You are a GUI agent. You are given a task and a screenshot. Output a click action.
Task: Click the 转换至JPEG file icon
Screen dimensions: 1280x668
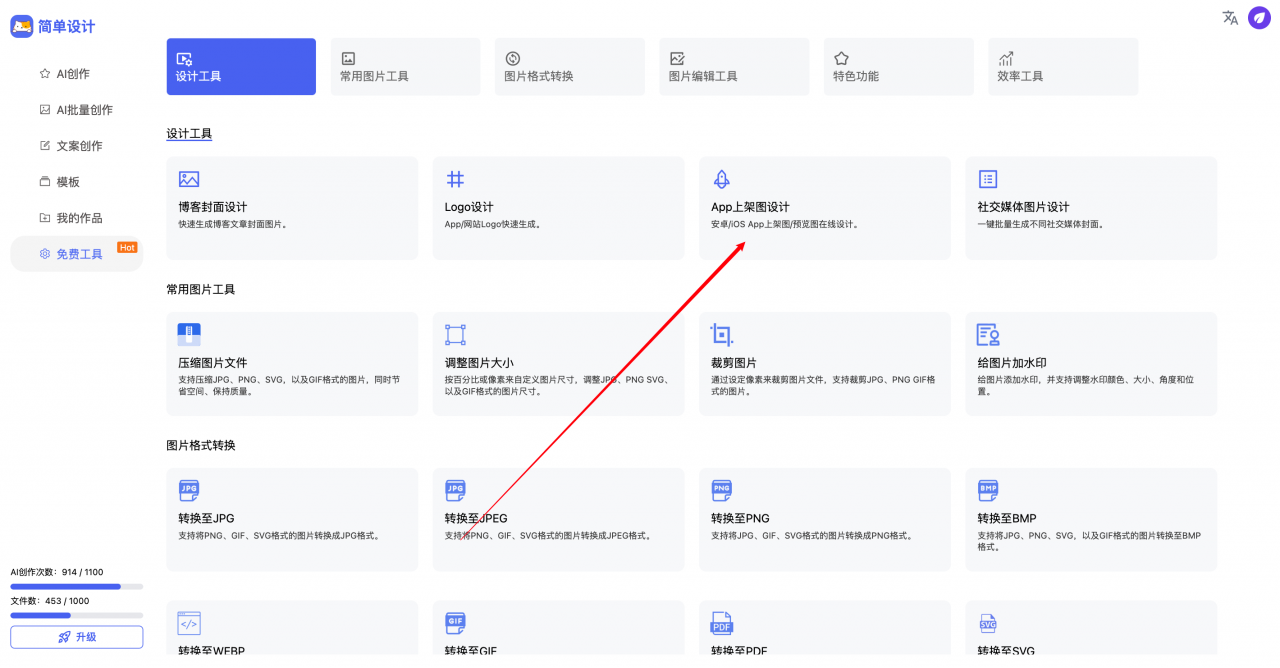pyautogui.click(x=455, y=490)
